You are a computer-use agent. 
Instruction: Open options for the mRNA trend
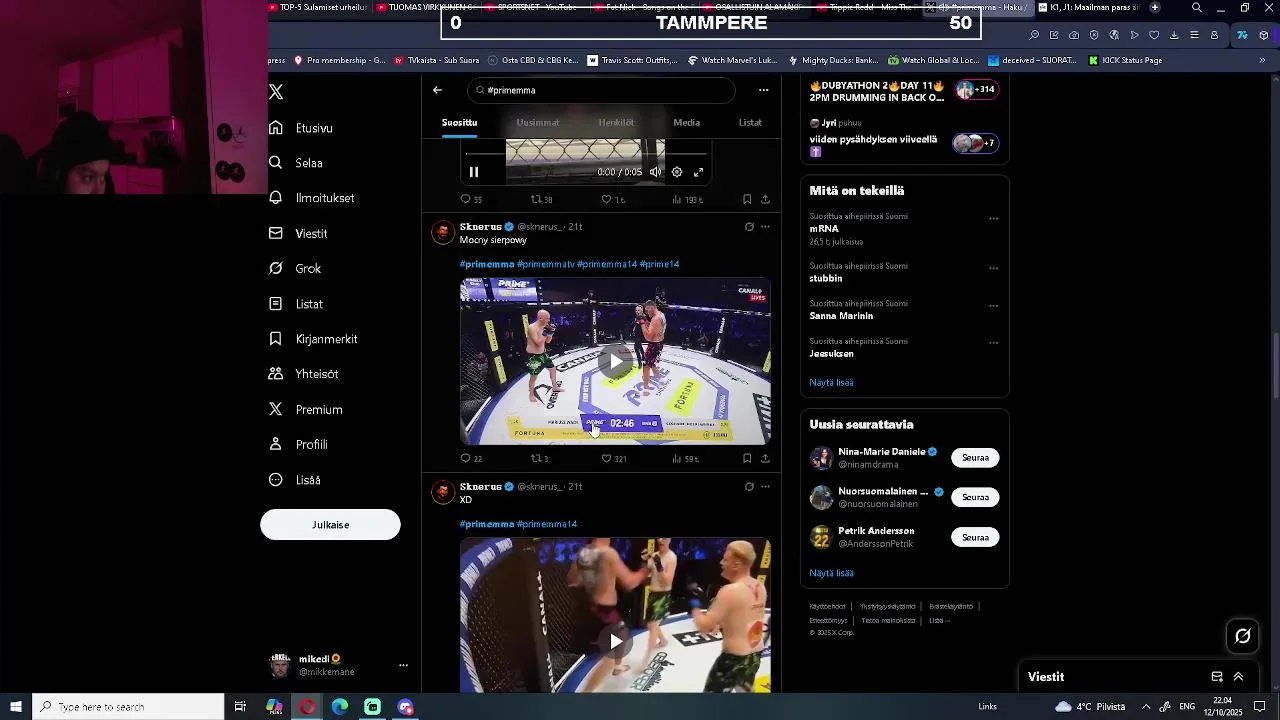point(993,218)
